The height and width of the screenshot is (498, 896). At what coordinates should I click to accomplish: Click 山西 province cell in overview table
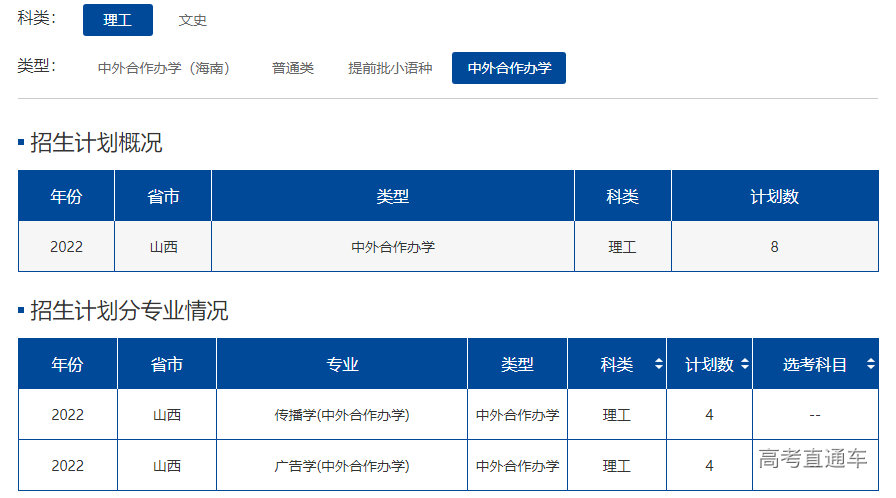163,247
